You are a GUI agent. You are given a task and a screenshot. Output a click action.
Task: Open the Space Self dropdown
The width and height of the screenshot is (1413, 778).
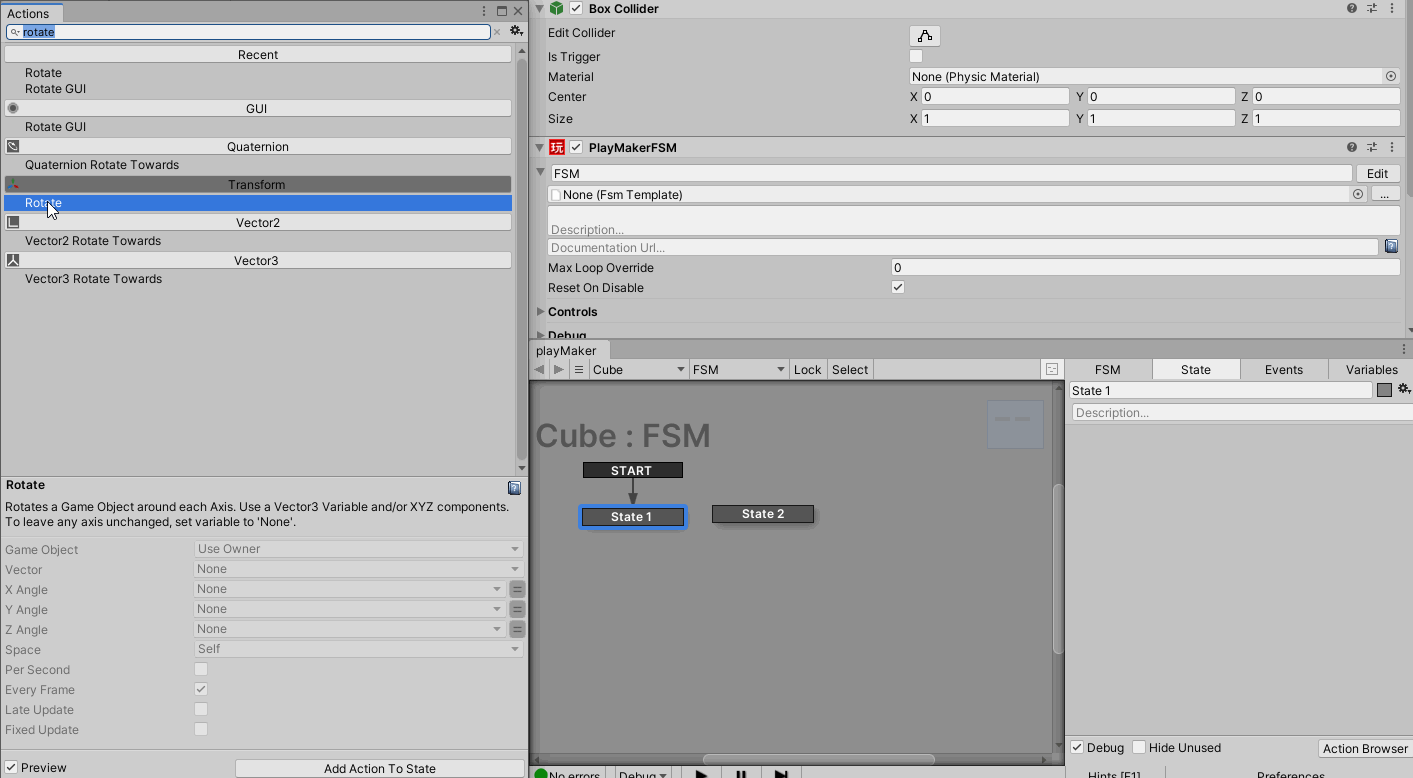(x=358, y=649)
